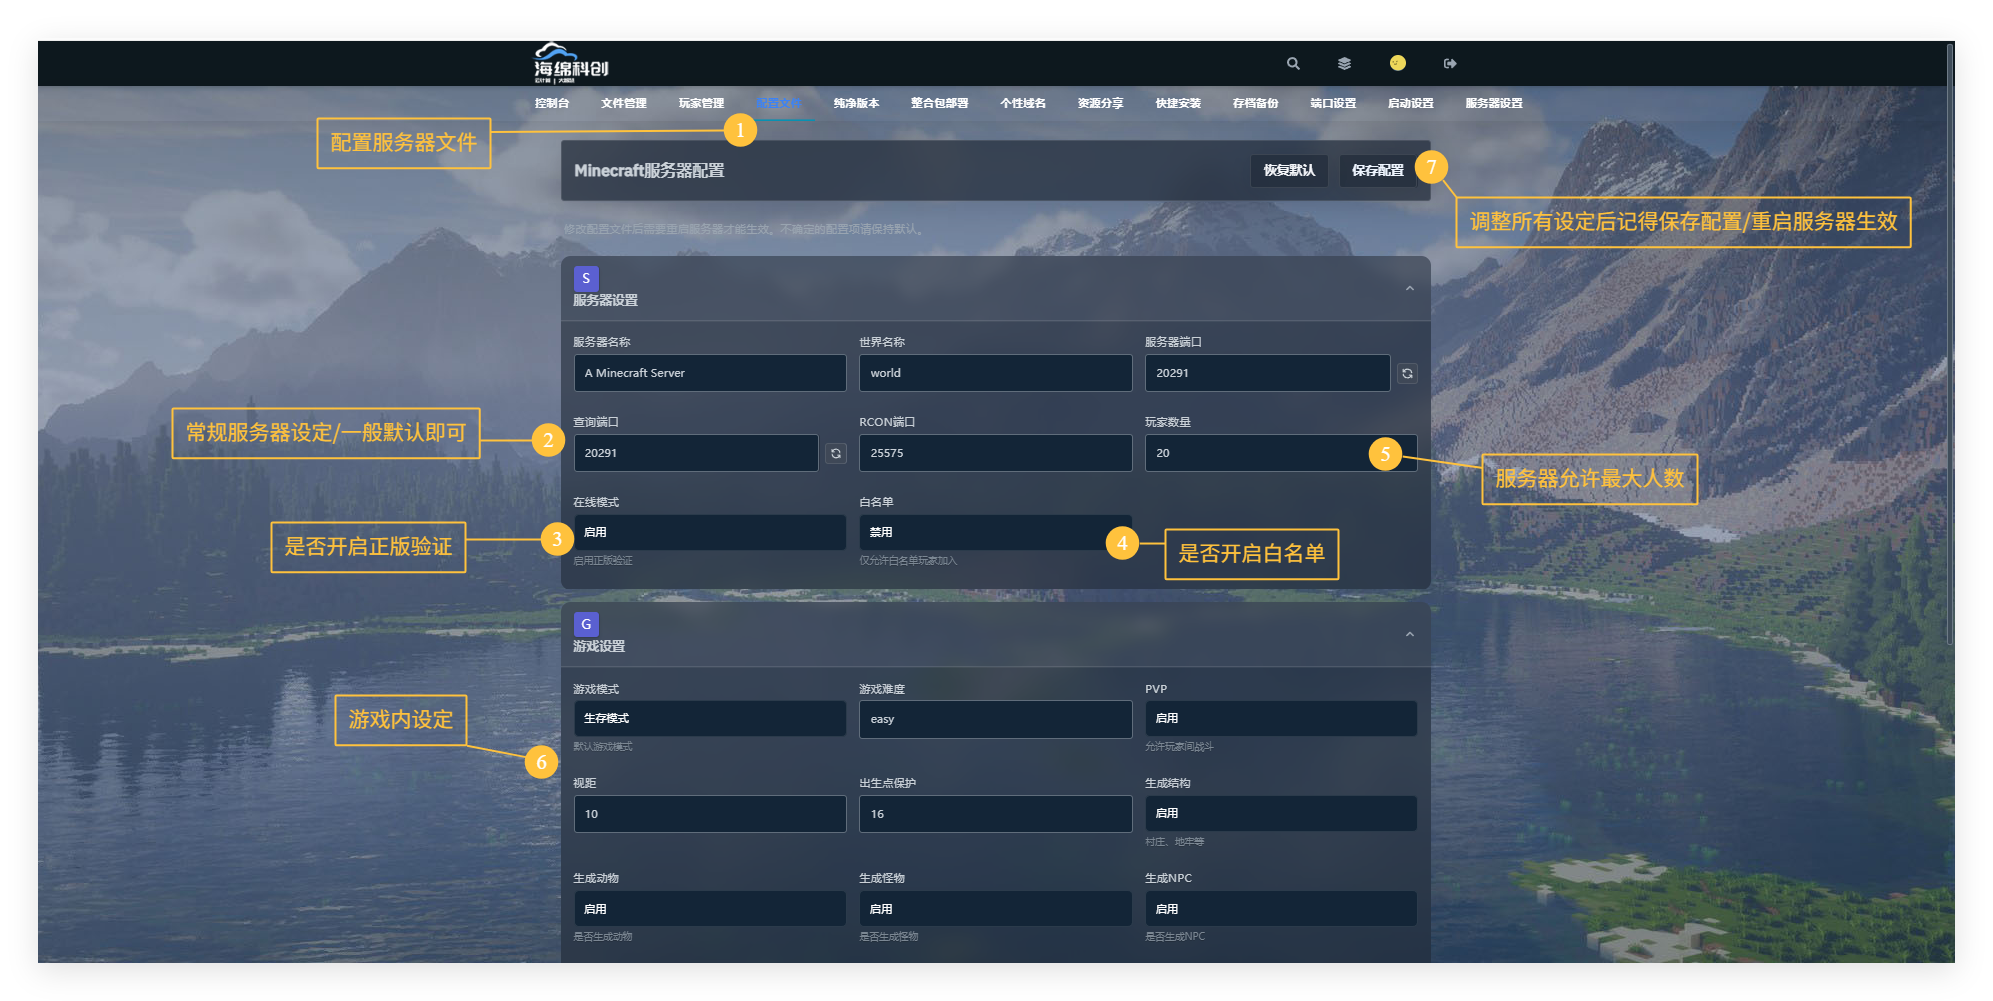Image resolution: width=1993 pixels, height=1001 pixels.
Task: Click the 服务器名称 input field
Action: [x=709, y=373]
